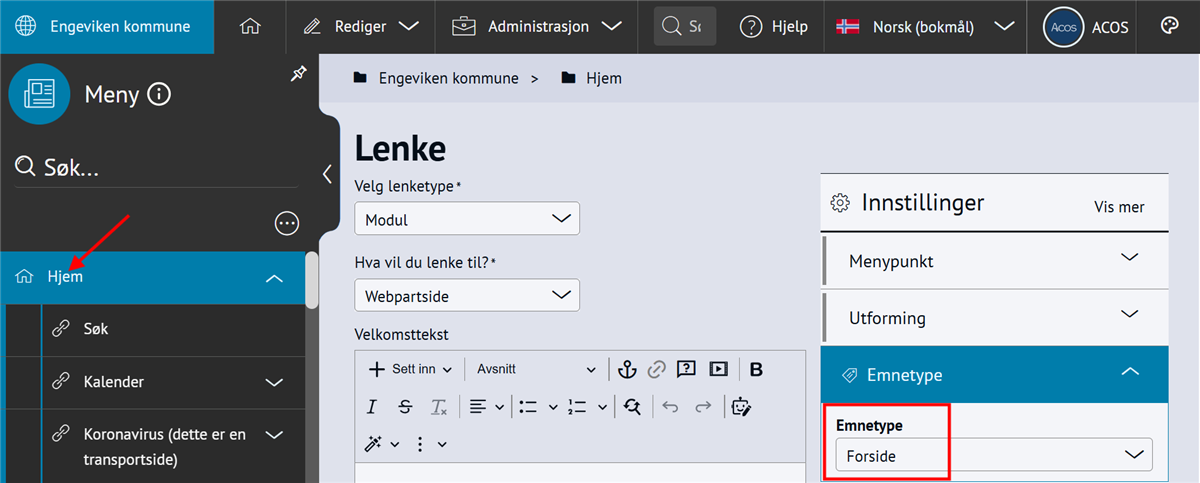This screenshot has width=1200, height=483.
Task: Open the Emnetype dropdown showing Forside
Action: [993, 455]
